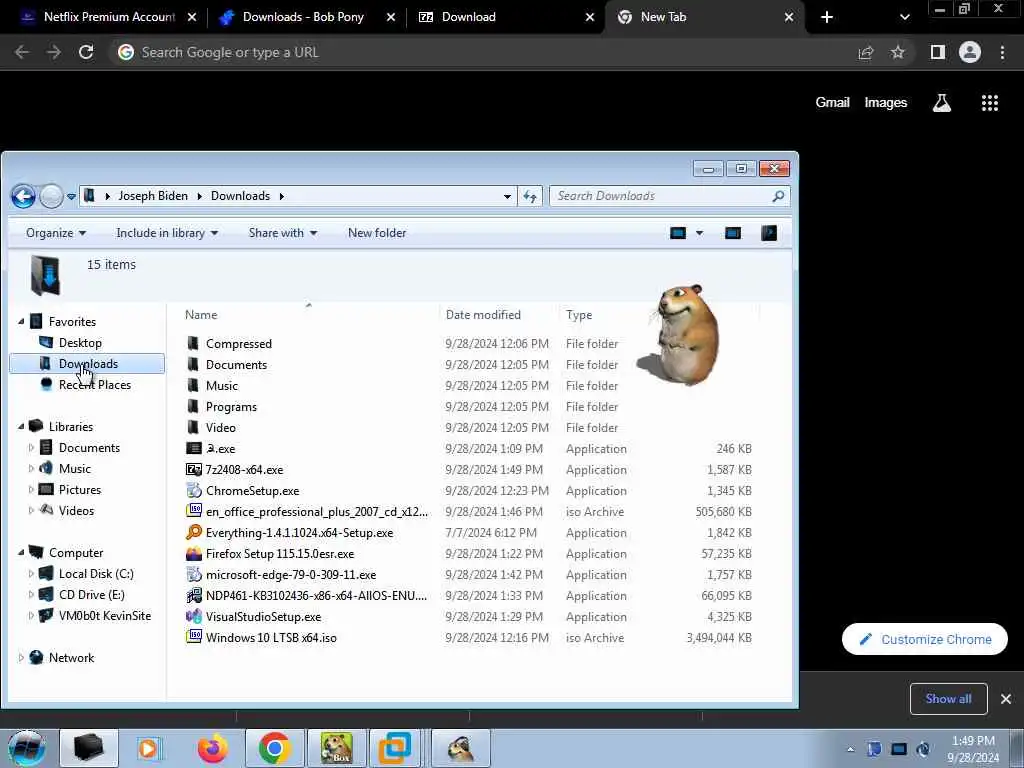Select the microsoft-edge installer icon
Viewport: 1024px width, 768px height.
[194, 575]
